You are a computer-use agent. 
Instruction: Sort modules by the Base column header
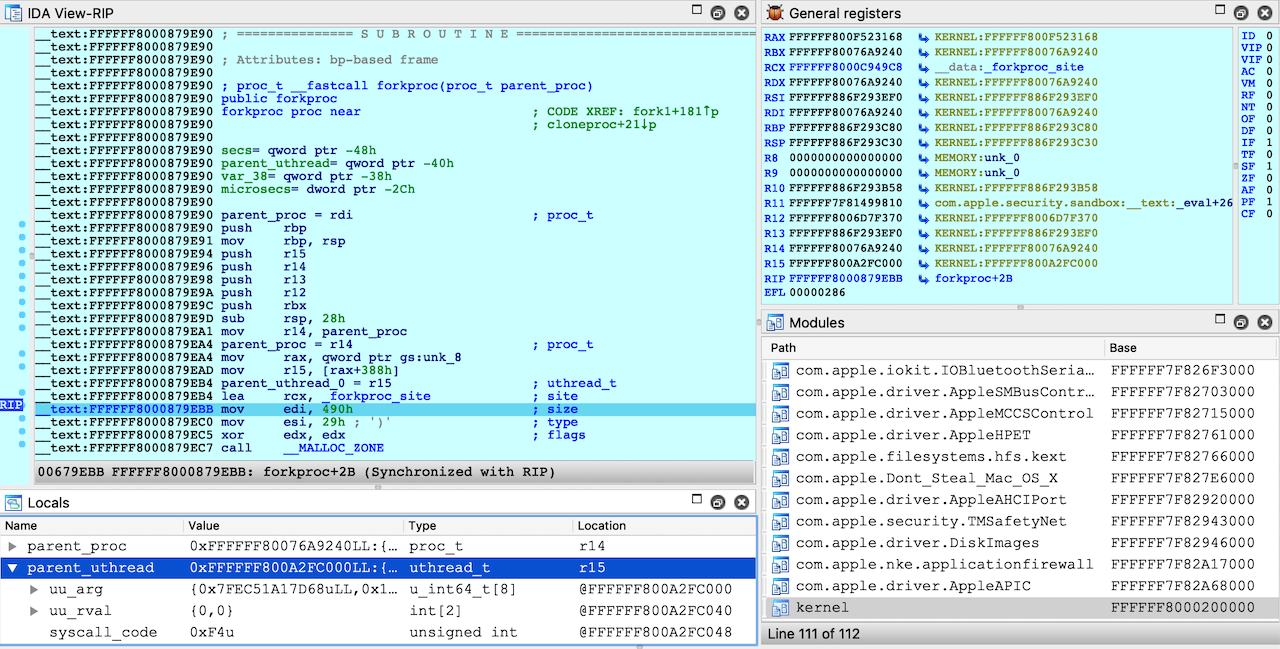(1123, 348)
